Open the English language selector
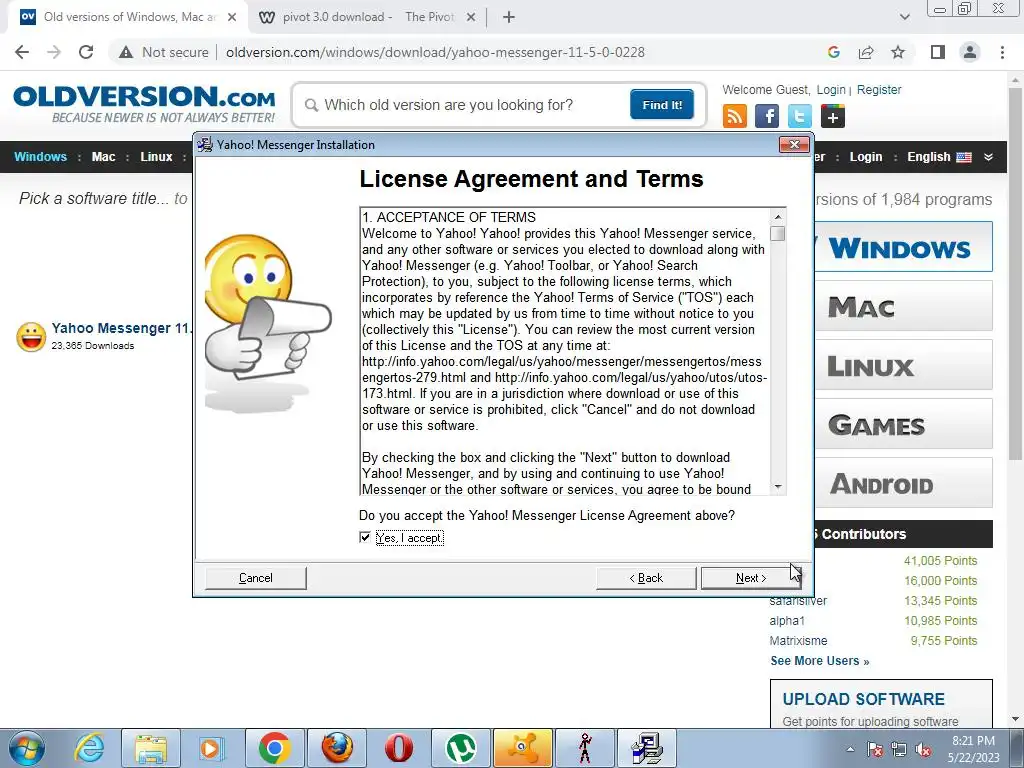Screen dimensions: 1024x768 click(939, 157)
